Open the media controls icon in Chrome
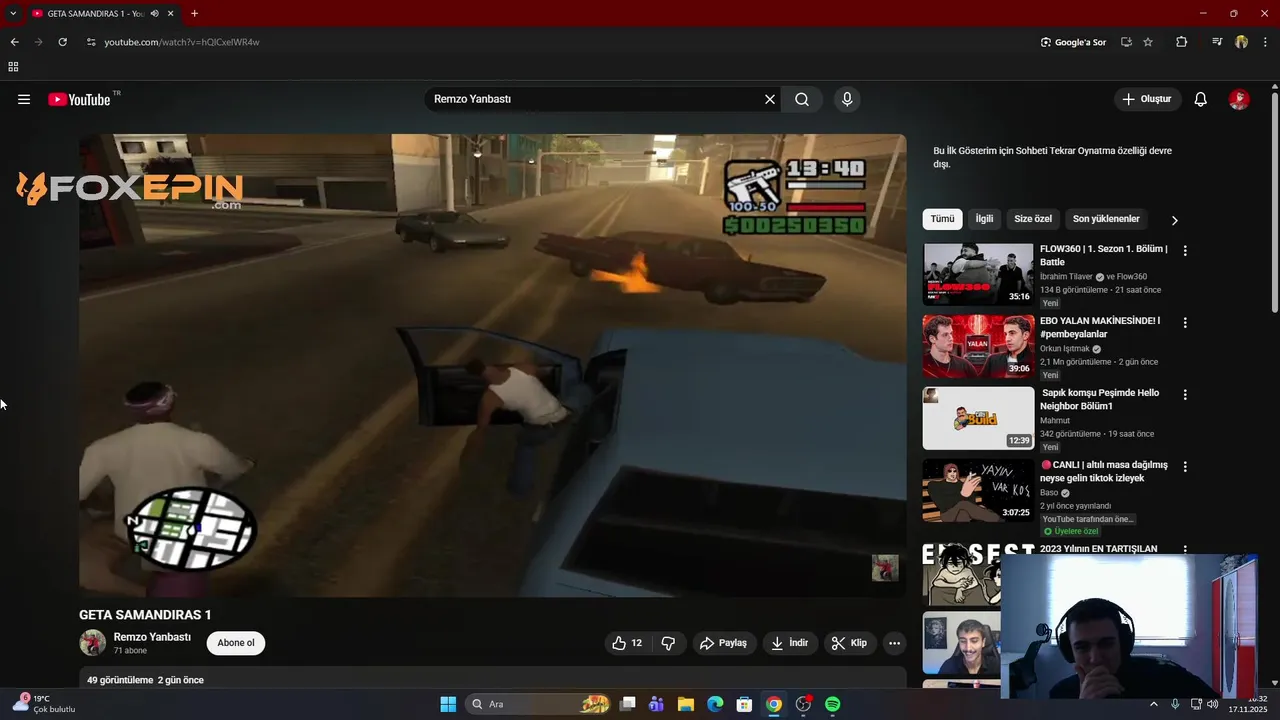Image resolution: width=1280 pixels, height=720 pixels. (1217, 42)
